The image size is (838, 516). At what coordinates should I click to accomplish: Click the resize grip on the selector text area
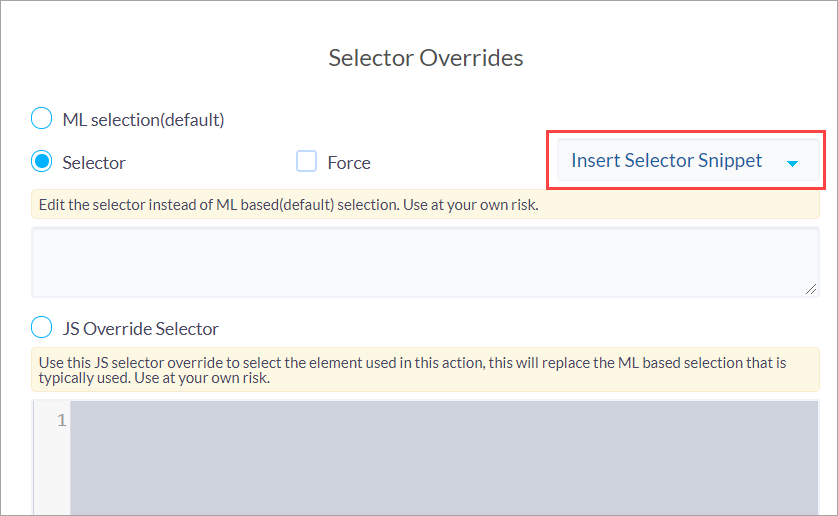(811, 289)
